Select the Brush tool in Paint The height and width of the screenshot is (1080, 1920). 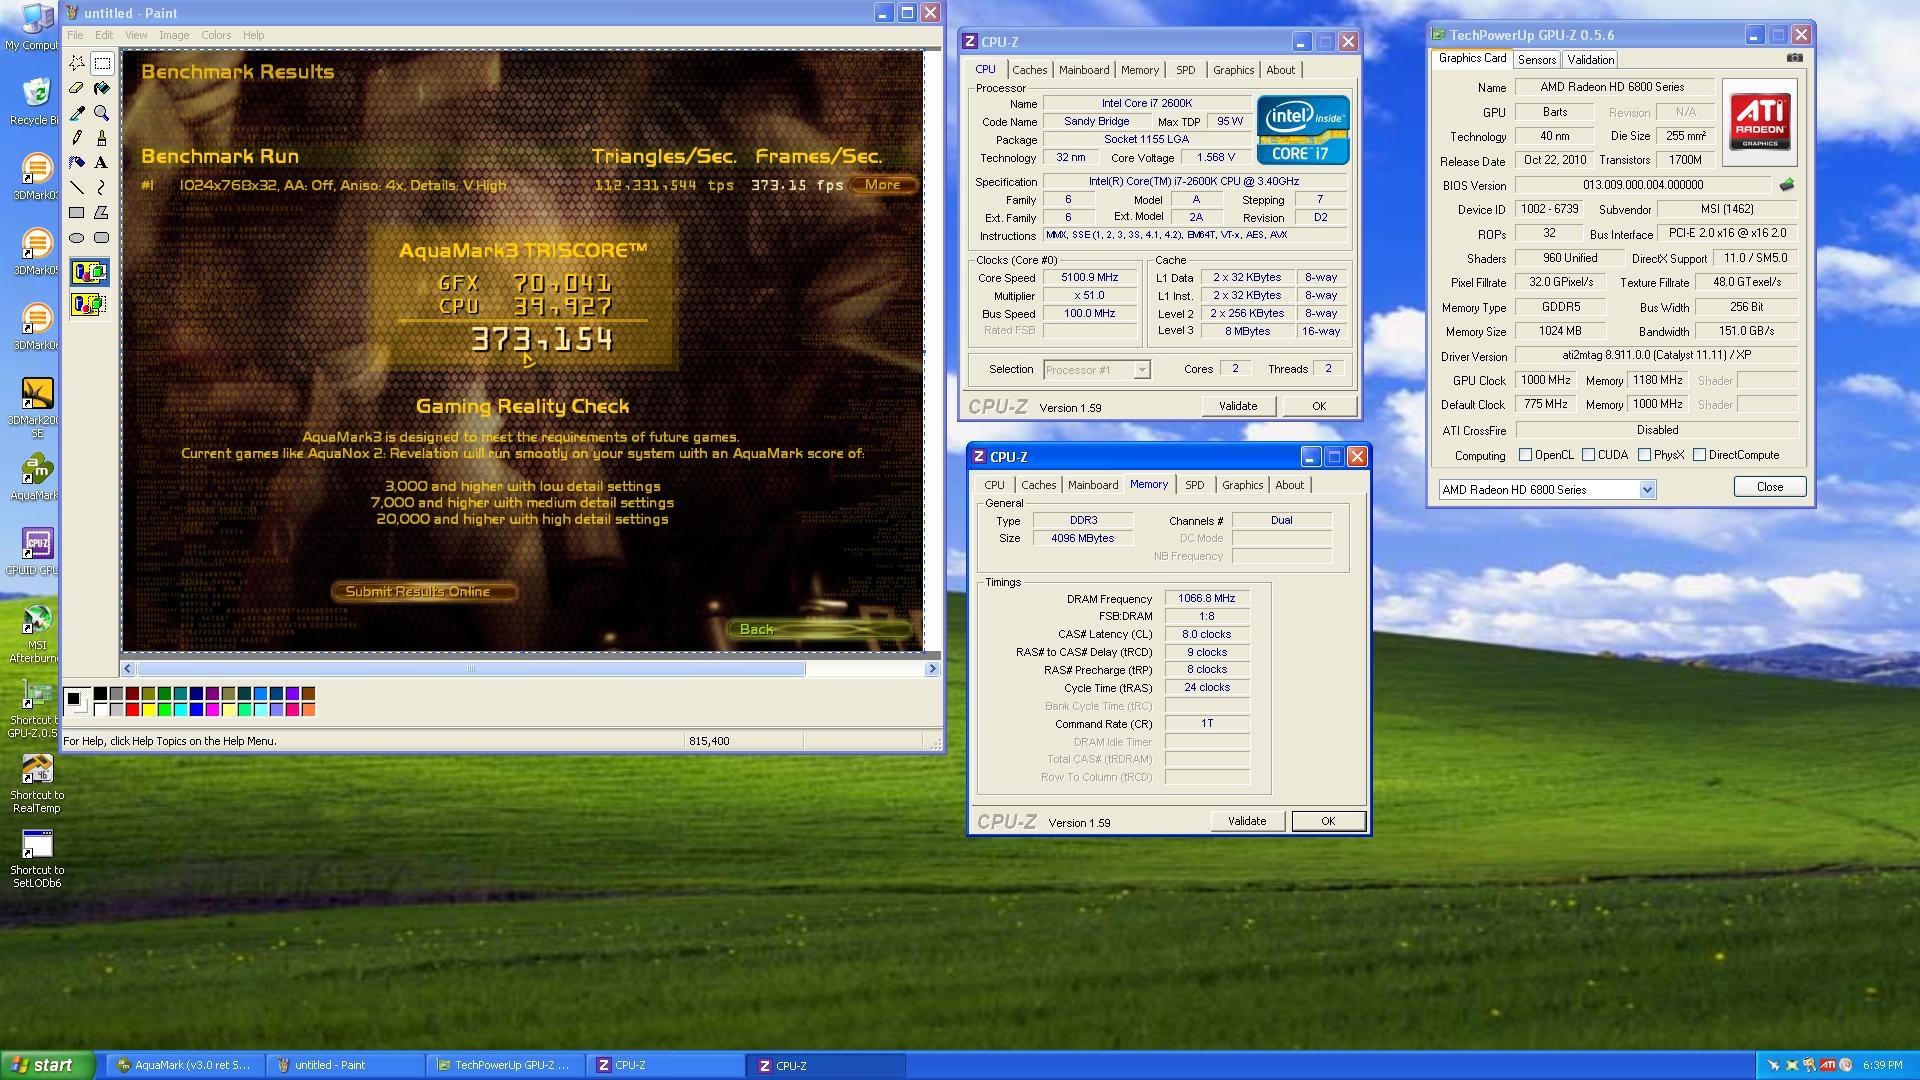(x=102, y=138)
